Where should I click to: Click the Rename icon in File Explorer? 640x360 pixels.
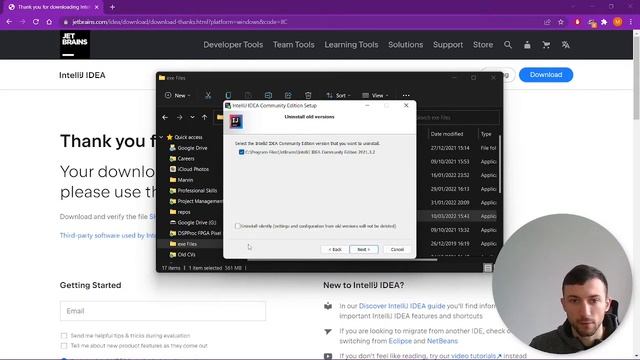coord(268,95)
